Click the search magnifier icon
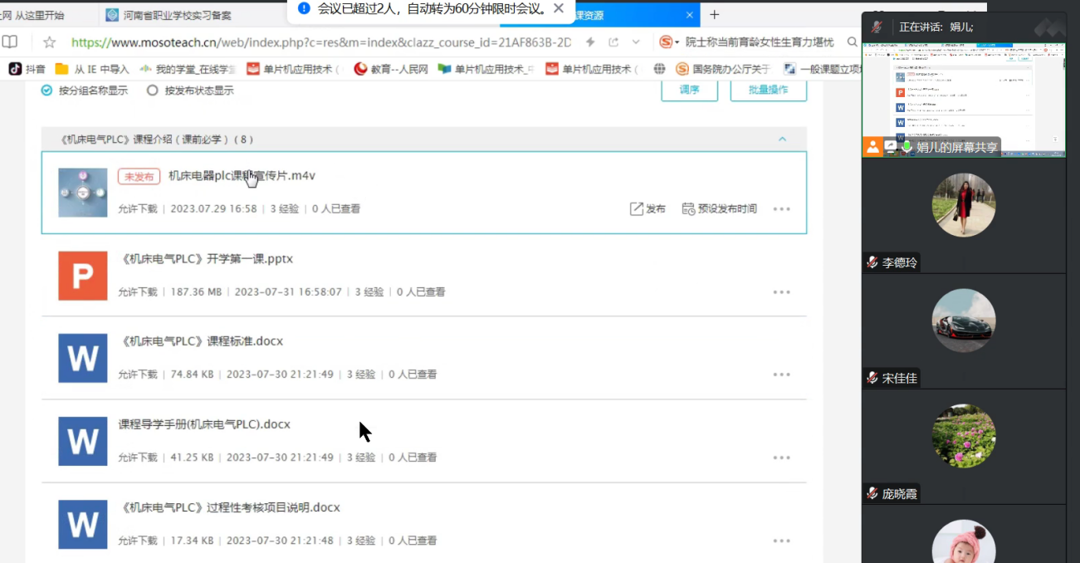 [852, 42]
